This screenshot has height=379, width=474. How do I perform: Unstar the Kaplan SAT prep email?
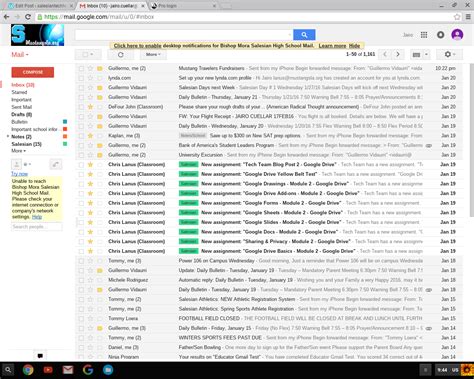pos(90,136)
